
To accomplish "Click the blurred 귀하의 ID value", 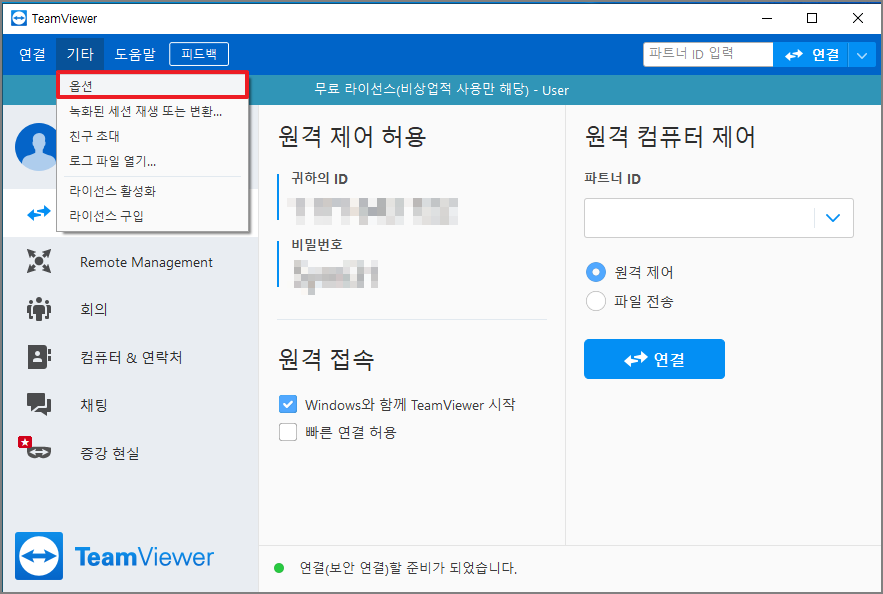I will (373, 211).
